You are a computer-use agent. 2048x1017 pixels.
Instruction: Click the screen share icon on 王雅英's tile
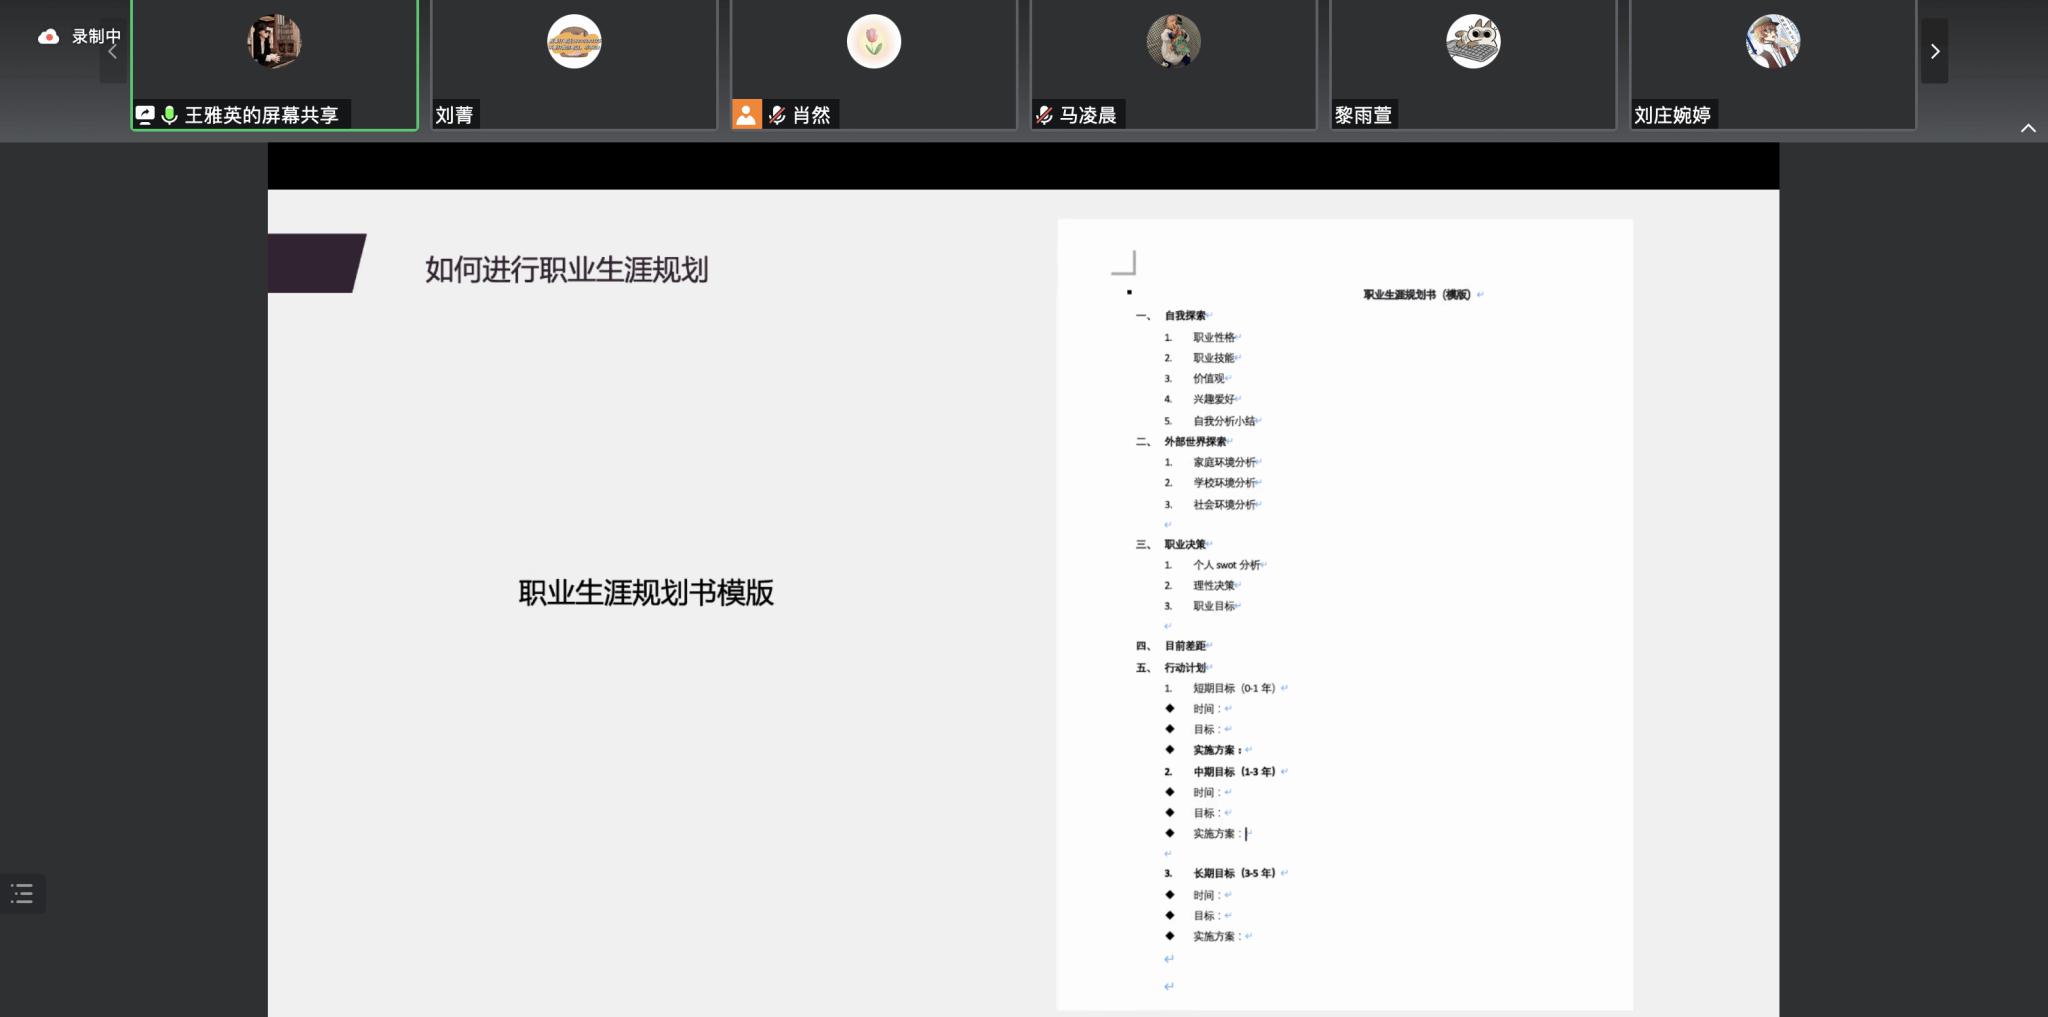(x=145, y=115)
